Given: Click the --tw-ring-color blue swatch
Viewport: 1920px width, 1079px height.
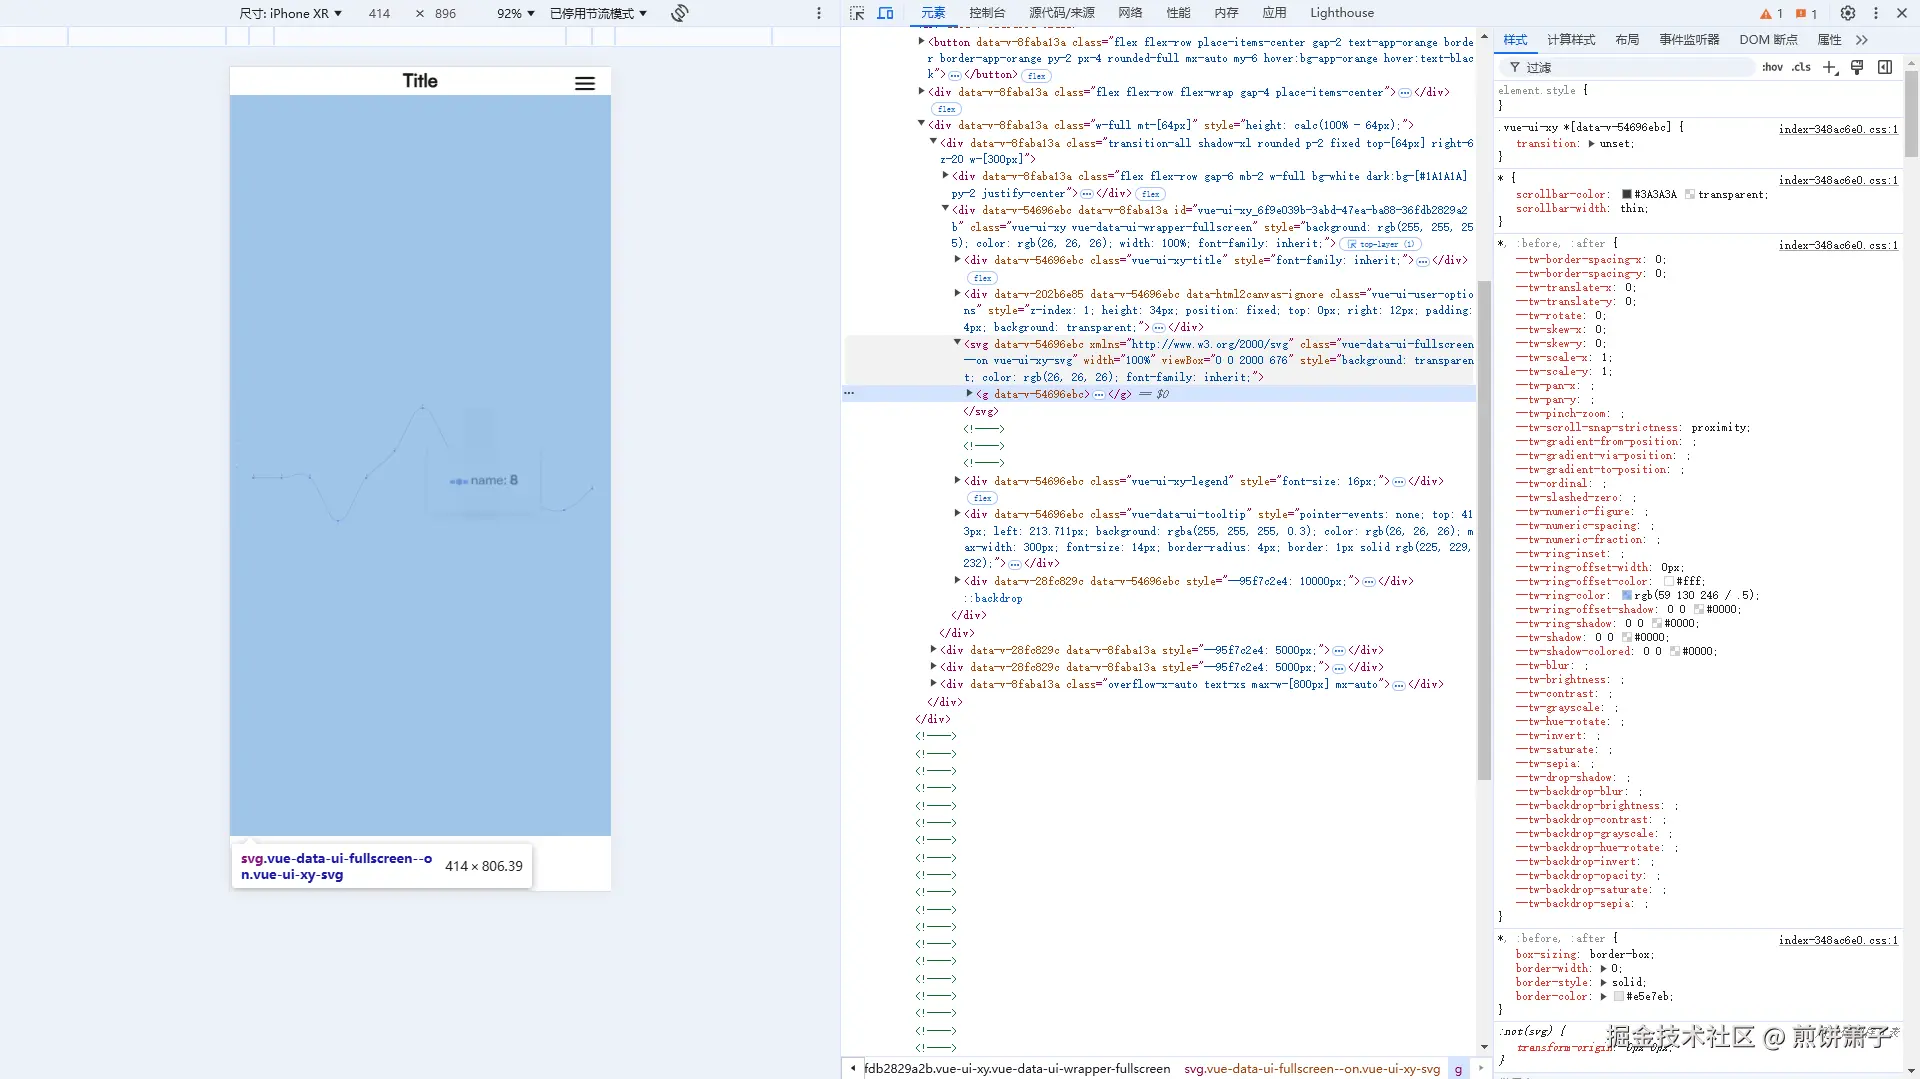Looking at the screenshot, I should tap(1627, 596).
